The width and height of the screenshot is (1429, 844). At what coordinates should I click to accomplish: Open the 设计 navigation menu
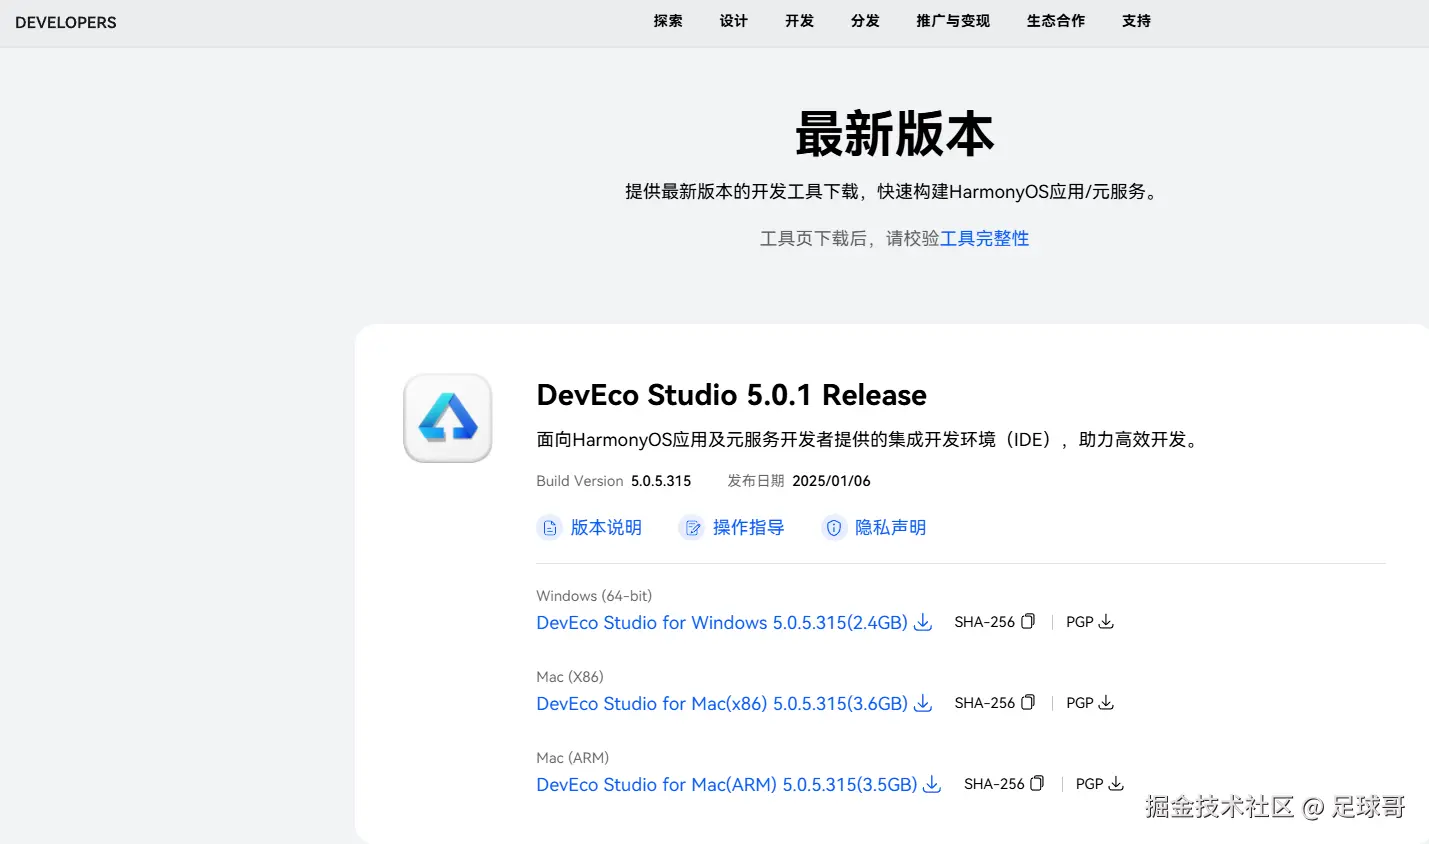tap(734, 21)
